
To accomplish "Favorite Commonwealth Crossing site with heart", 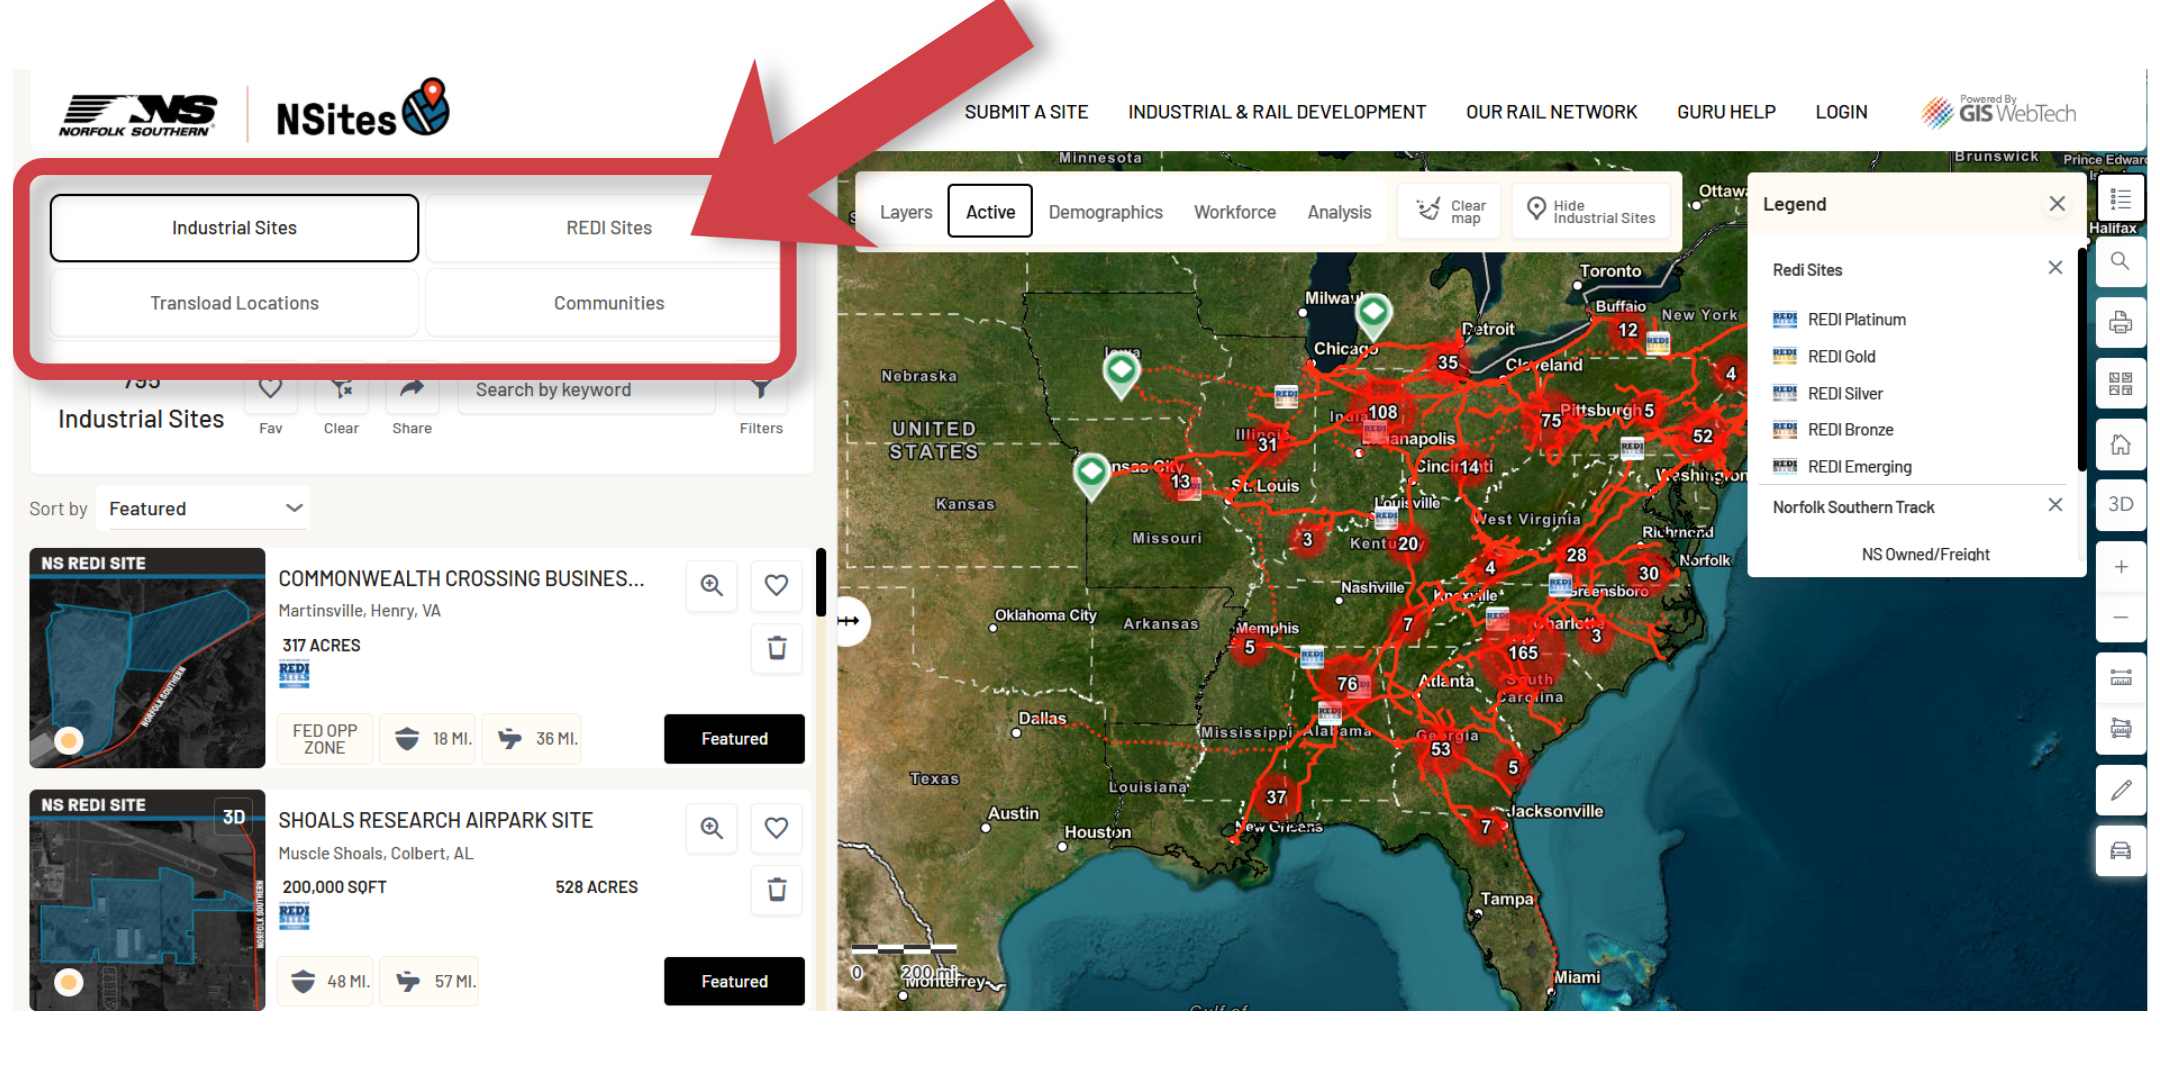I will tap(776, 585).
